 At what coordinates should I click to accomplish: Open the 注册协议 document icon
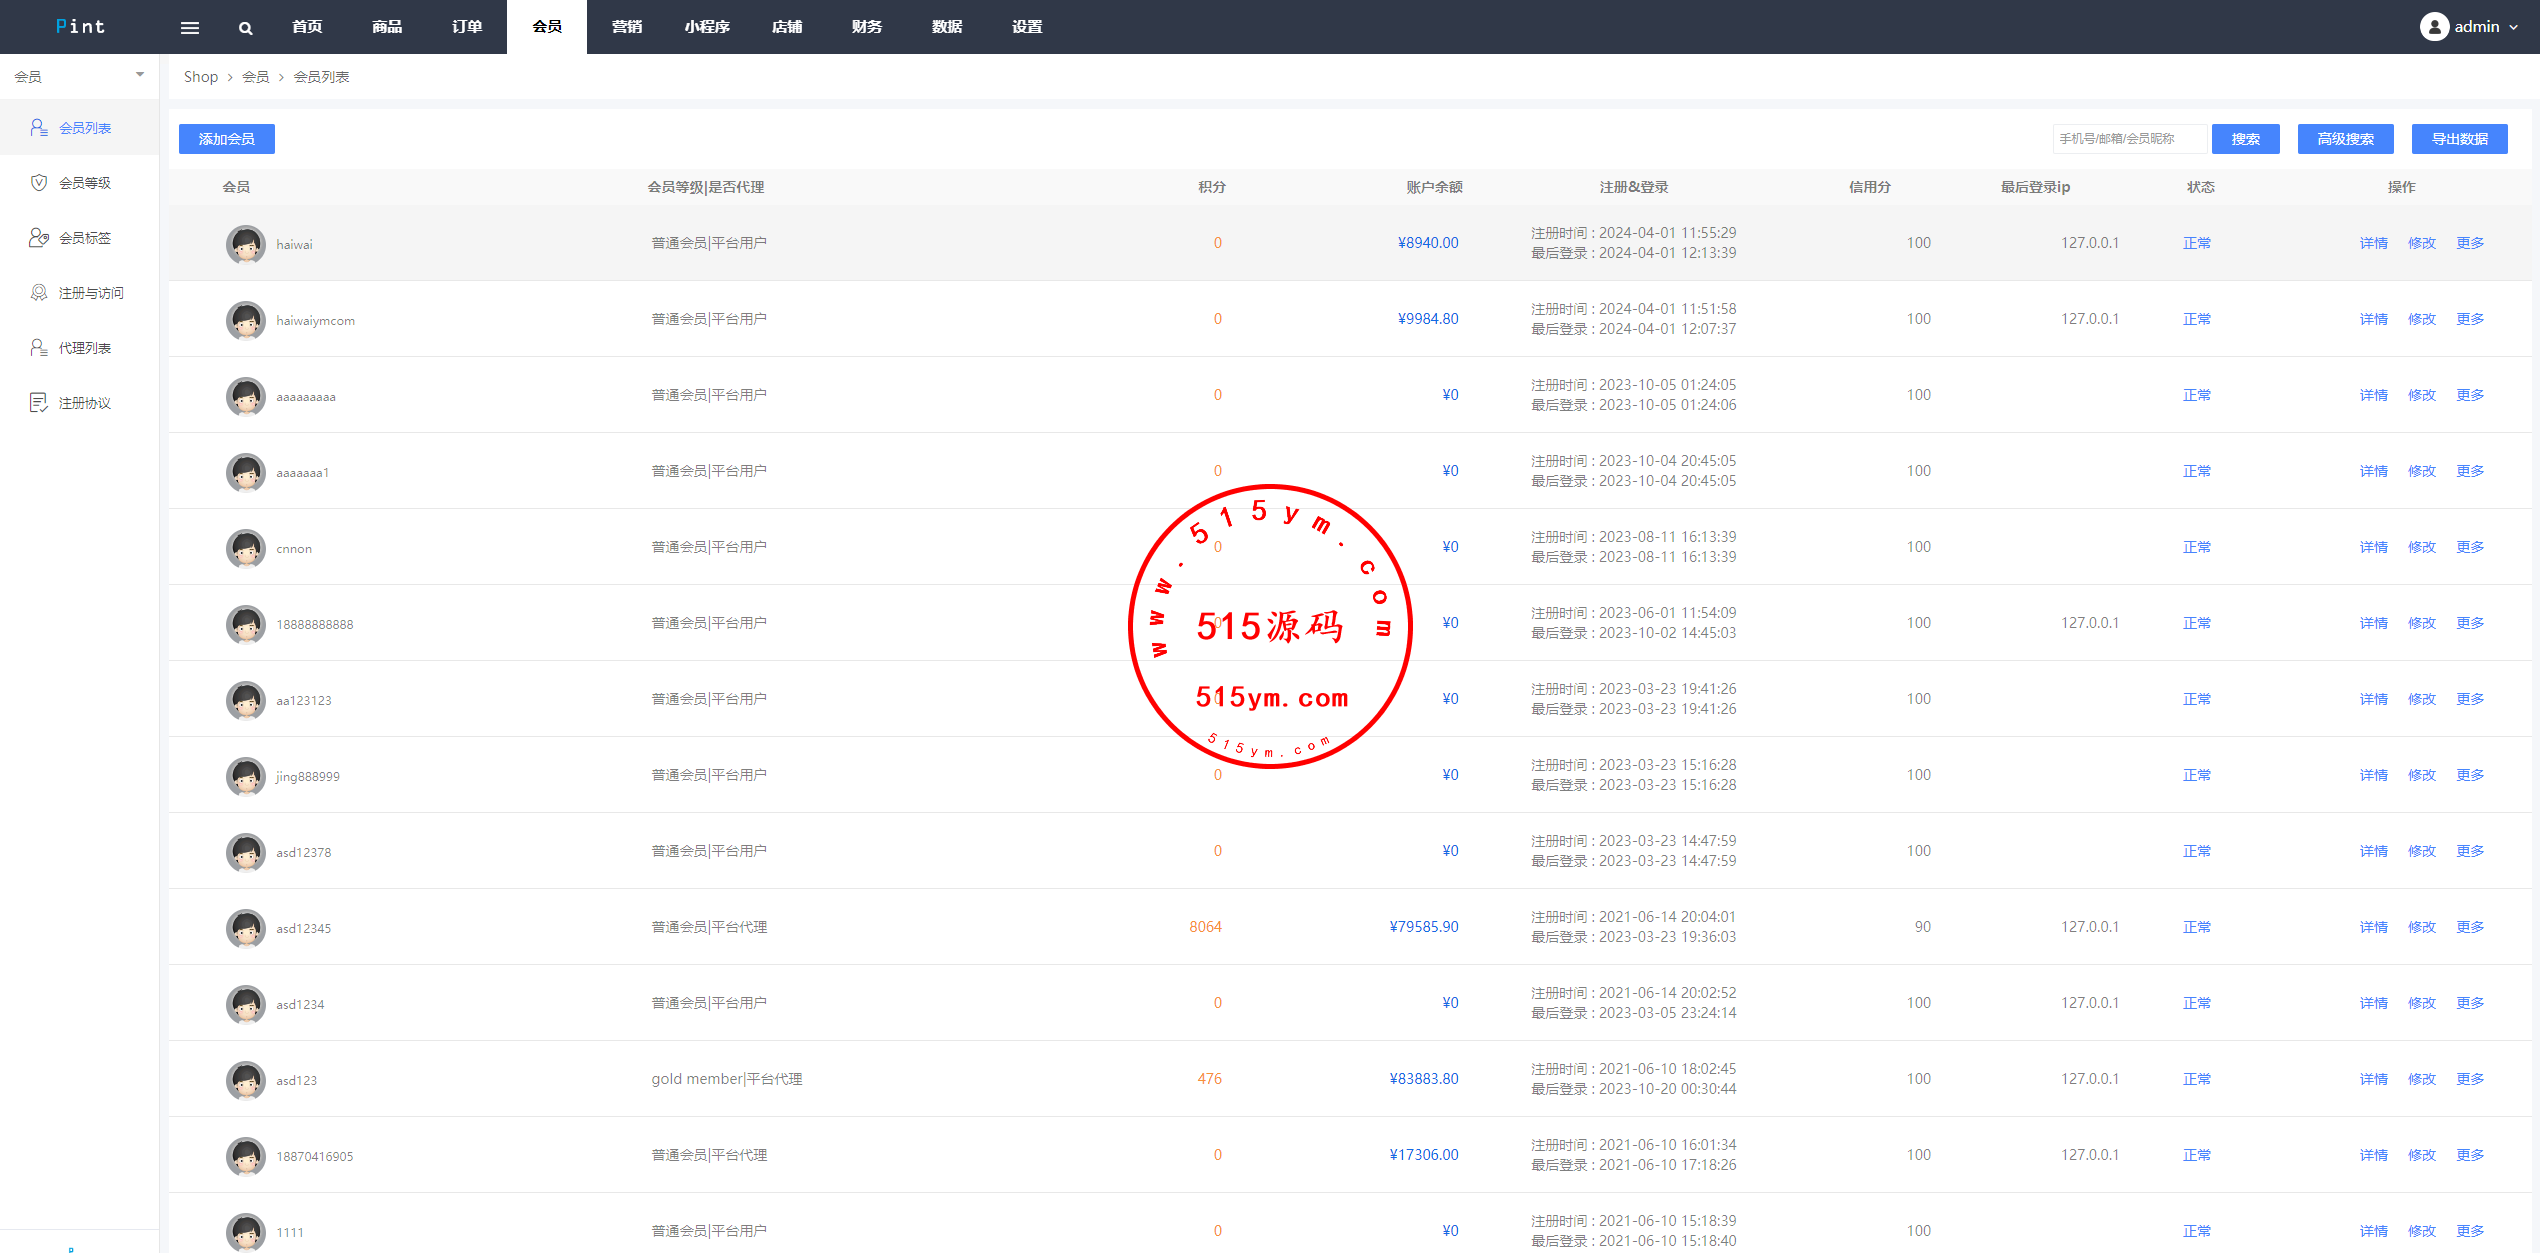click(x=38, y=402)
